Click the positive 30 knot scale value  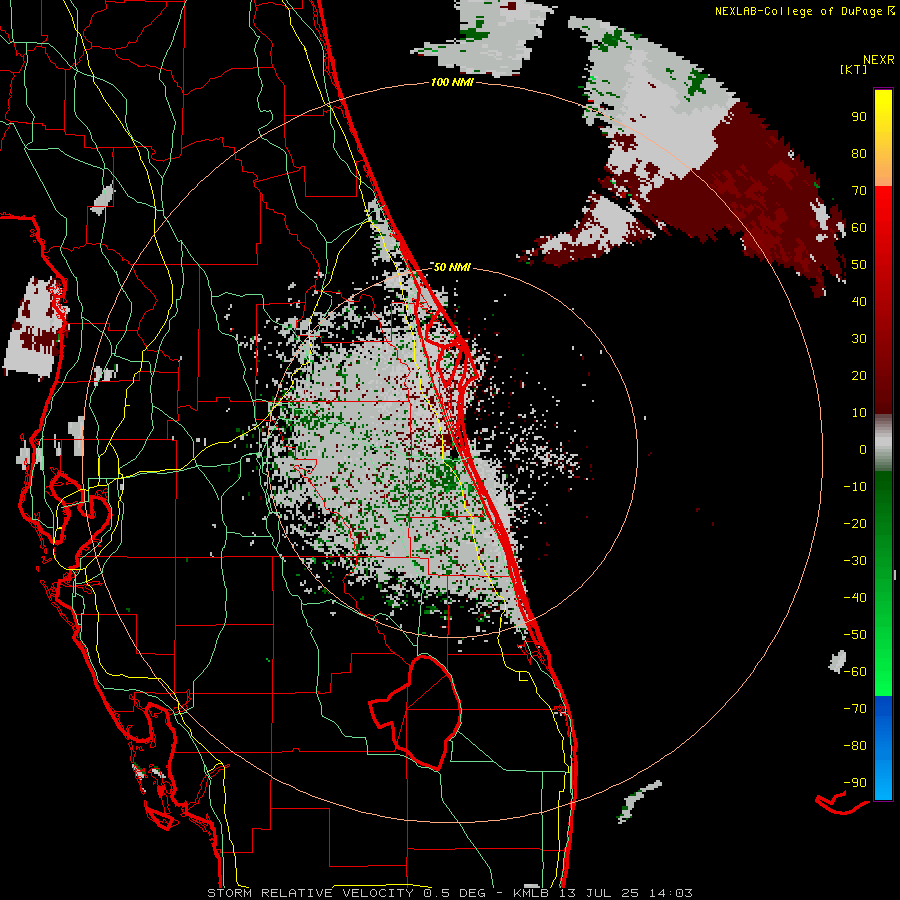(859, 339)
